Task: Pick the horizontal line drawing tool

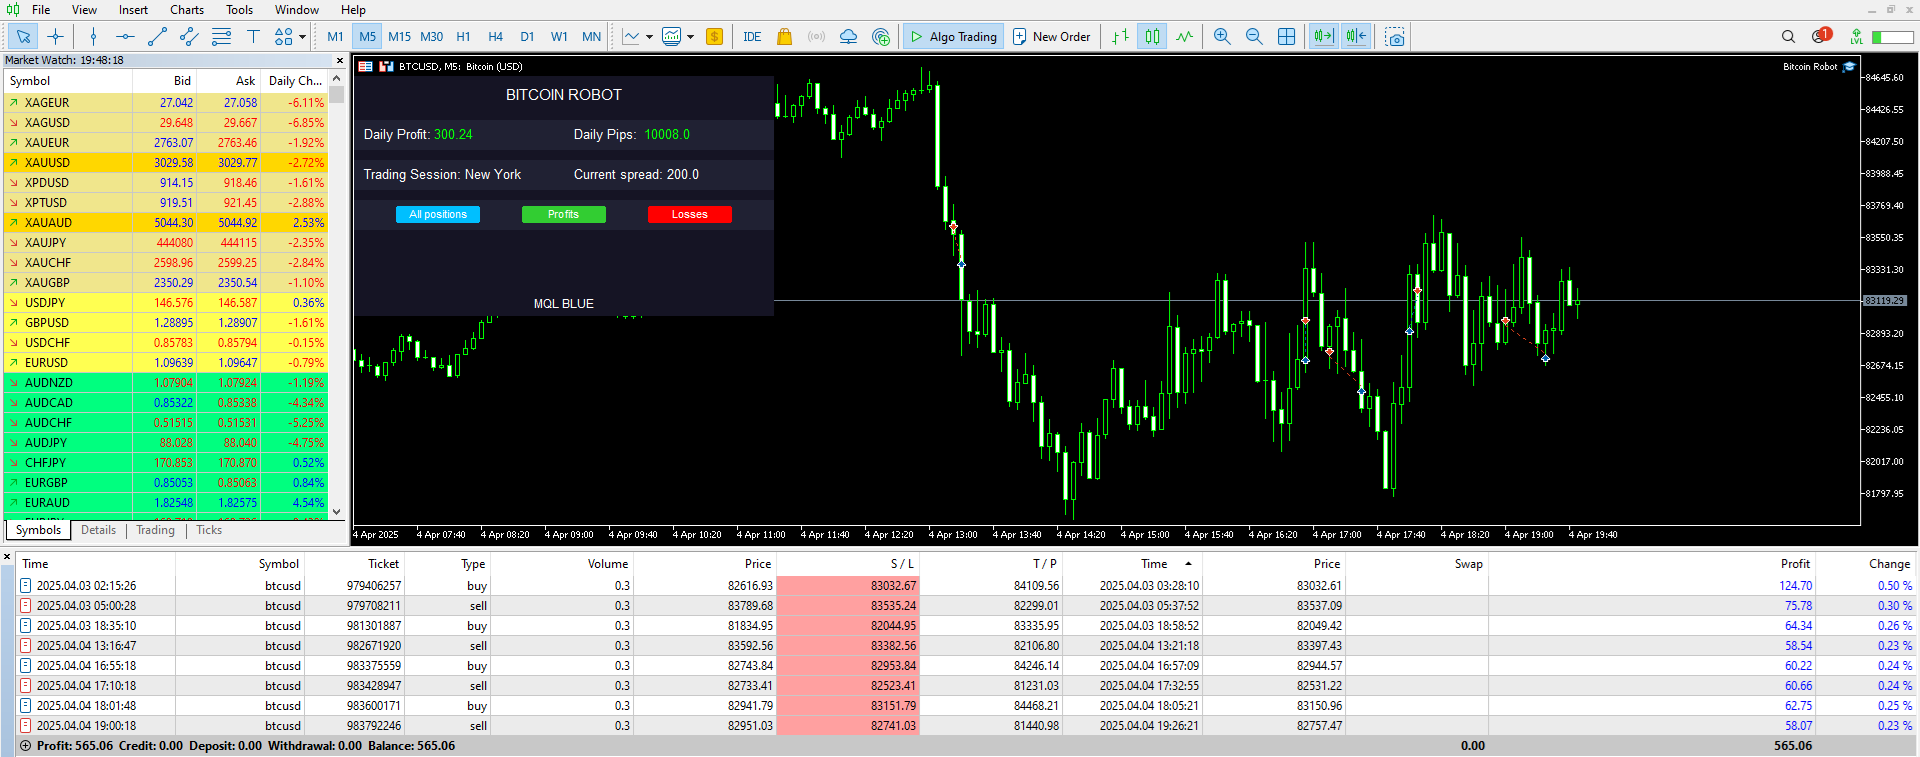Action: [125, 37]
